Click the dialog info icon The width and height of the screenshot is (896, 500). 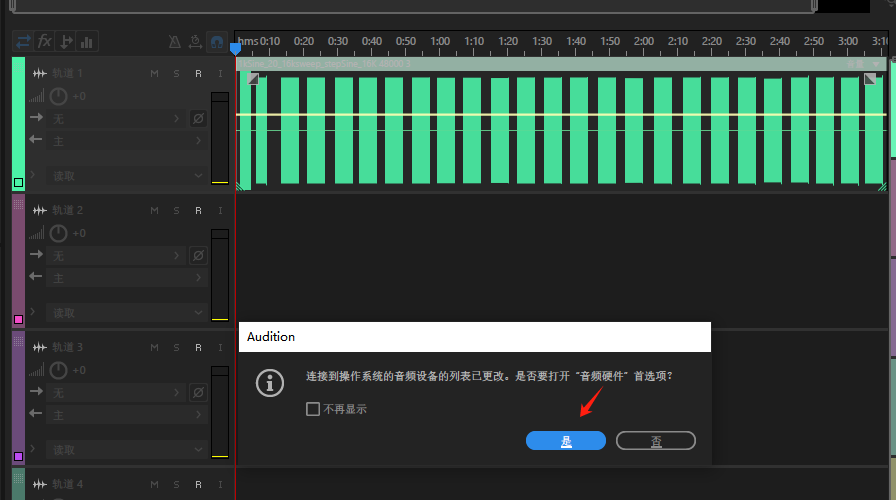tap(270, 383)
